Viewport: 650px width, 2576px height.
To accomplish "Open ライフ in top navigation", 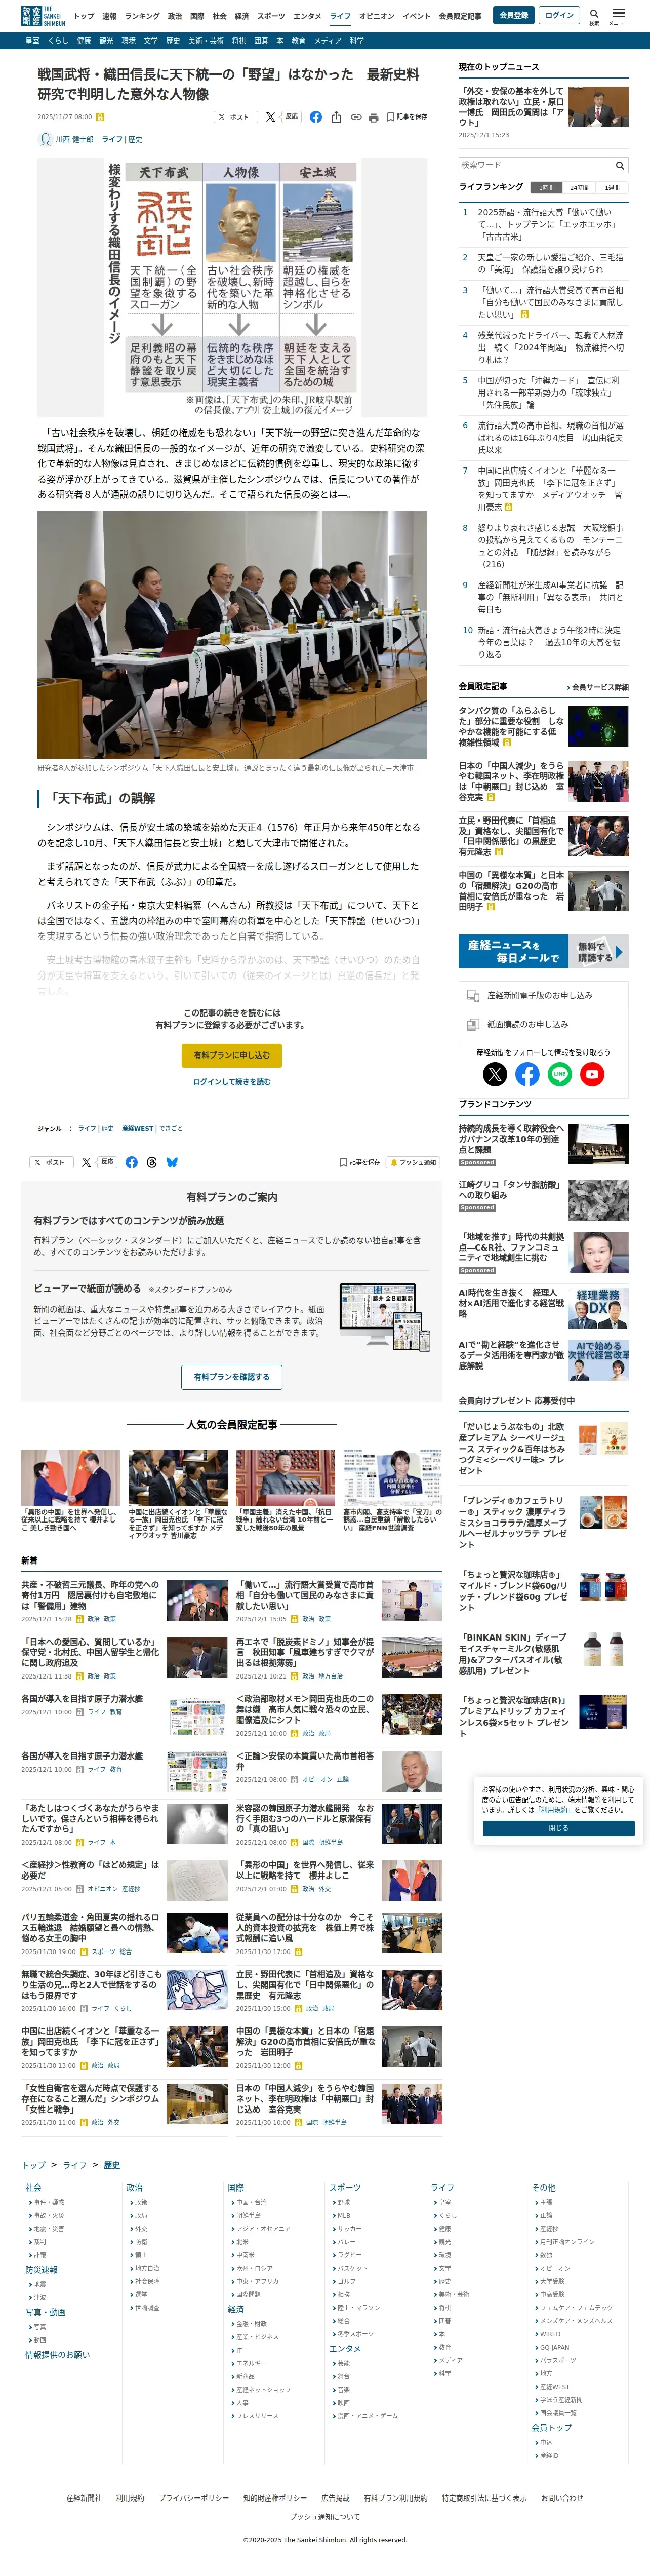I will tap(340, 16).
